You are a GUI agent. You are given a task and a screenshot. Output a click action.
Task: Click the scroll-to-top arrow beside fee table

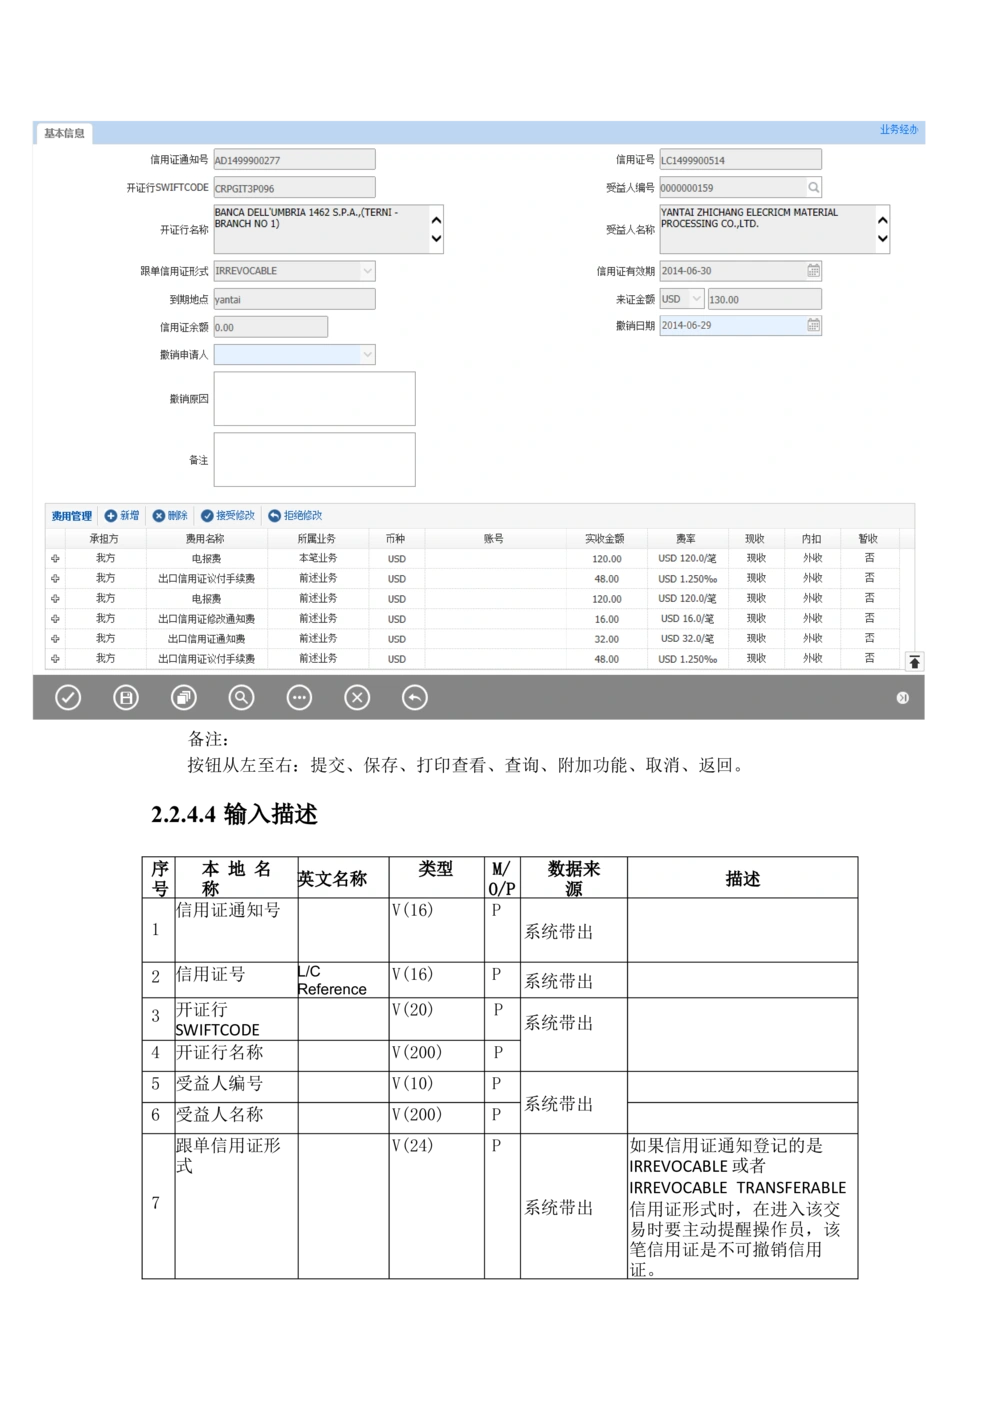(x=916, y=659)
